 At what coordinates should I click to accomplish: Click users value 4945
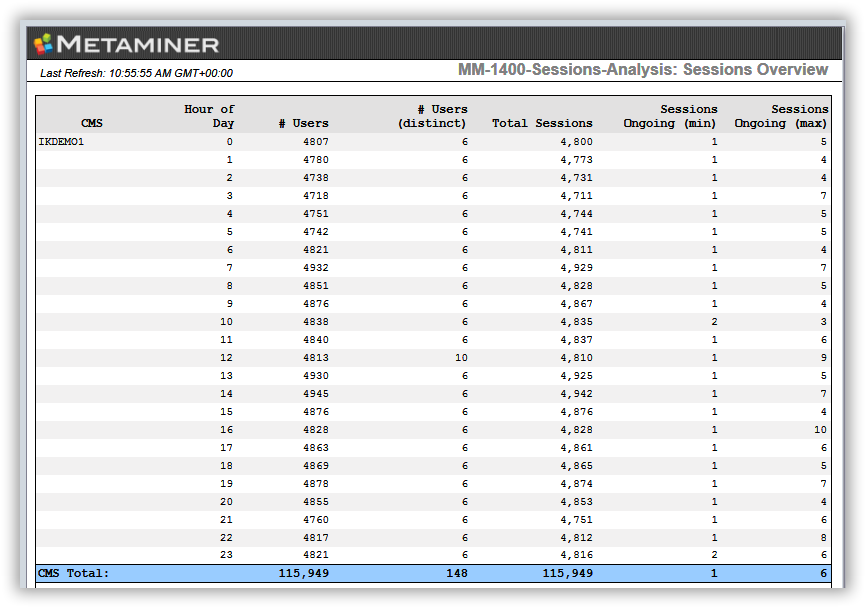316,394
